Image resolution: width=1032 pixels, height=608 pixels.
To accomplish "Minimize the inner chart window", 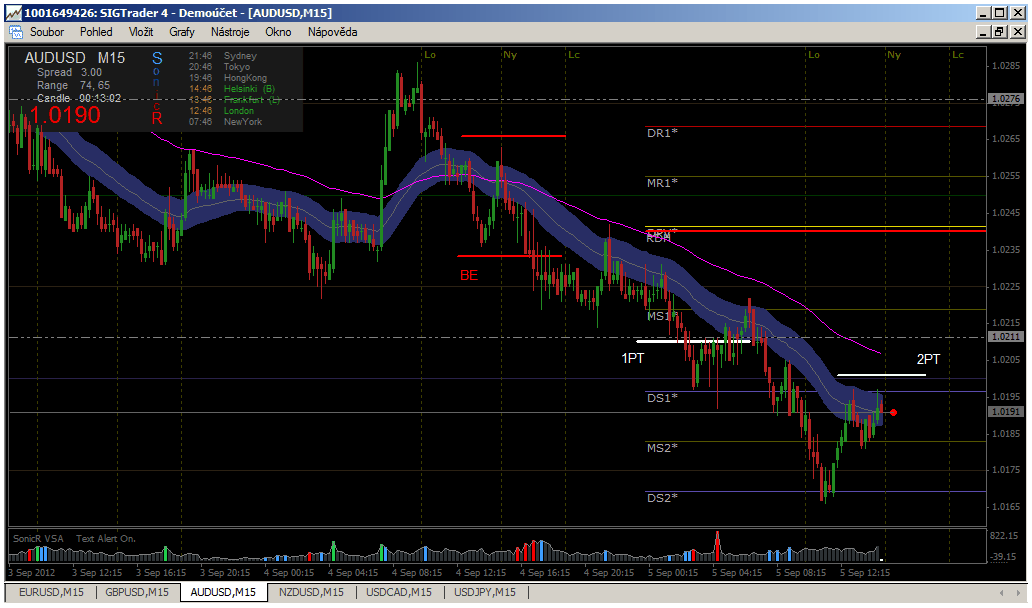I will tap(983, 32).
